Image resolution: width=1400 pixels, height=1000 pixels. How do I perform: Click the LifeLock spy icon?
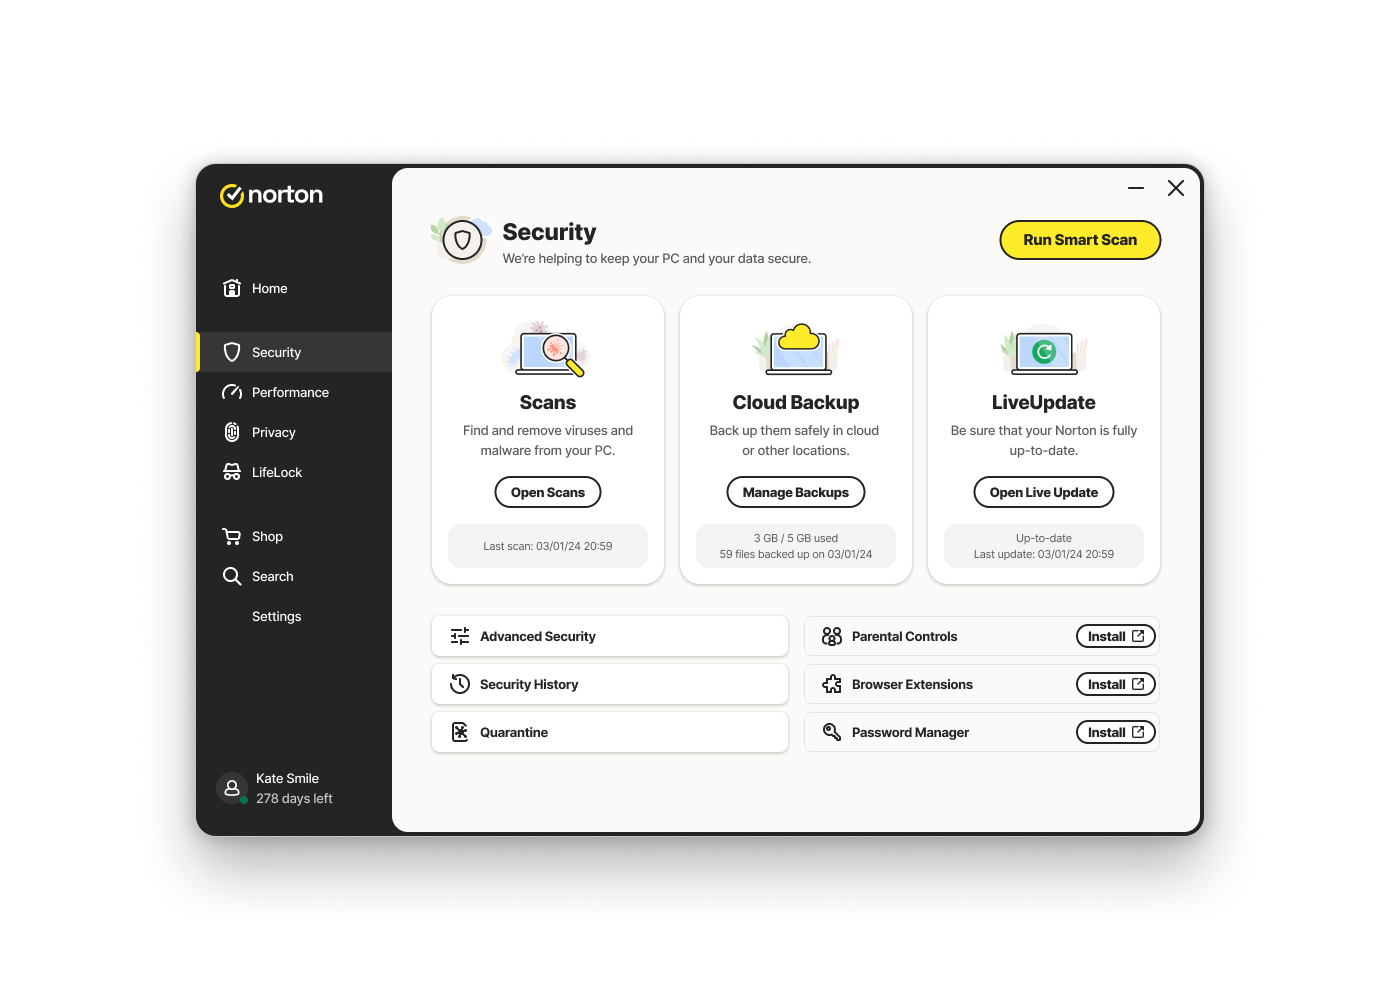pyautogui.click(x=232, y=472)
